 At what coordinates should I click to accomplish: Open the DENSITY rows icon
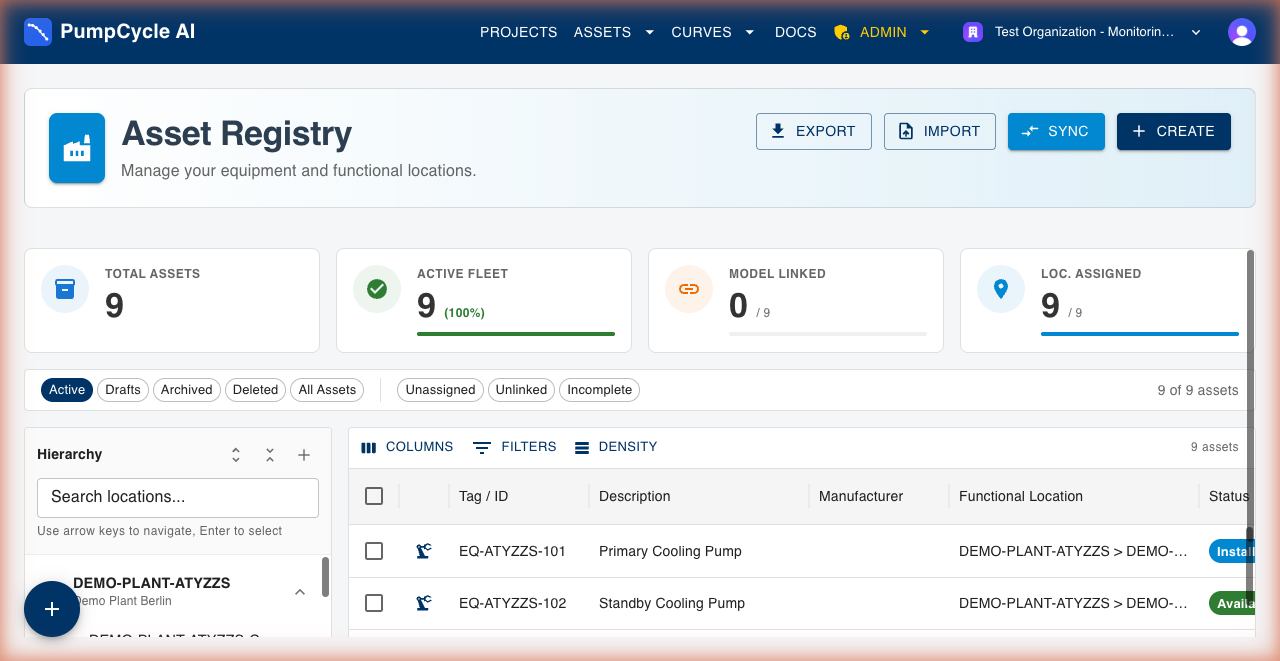click(583, 447)
